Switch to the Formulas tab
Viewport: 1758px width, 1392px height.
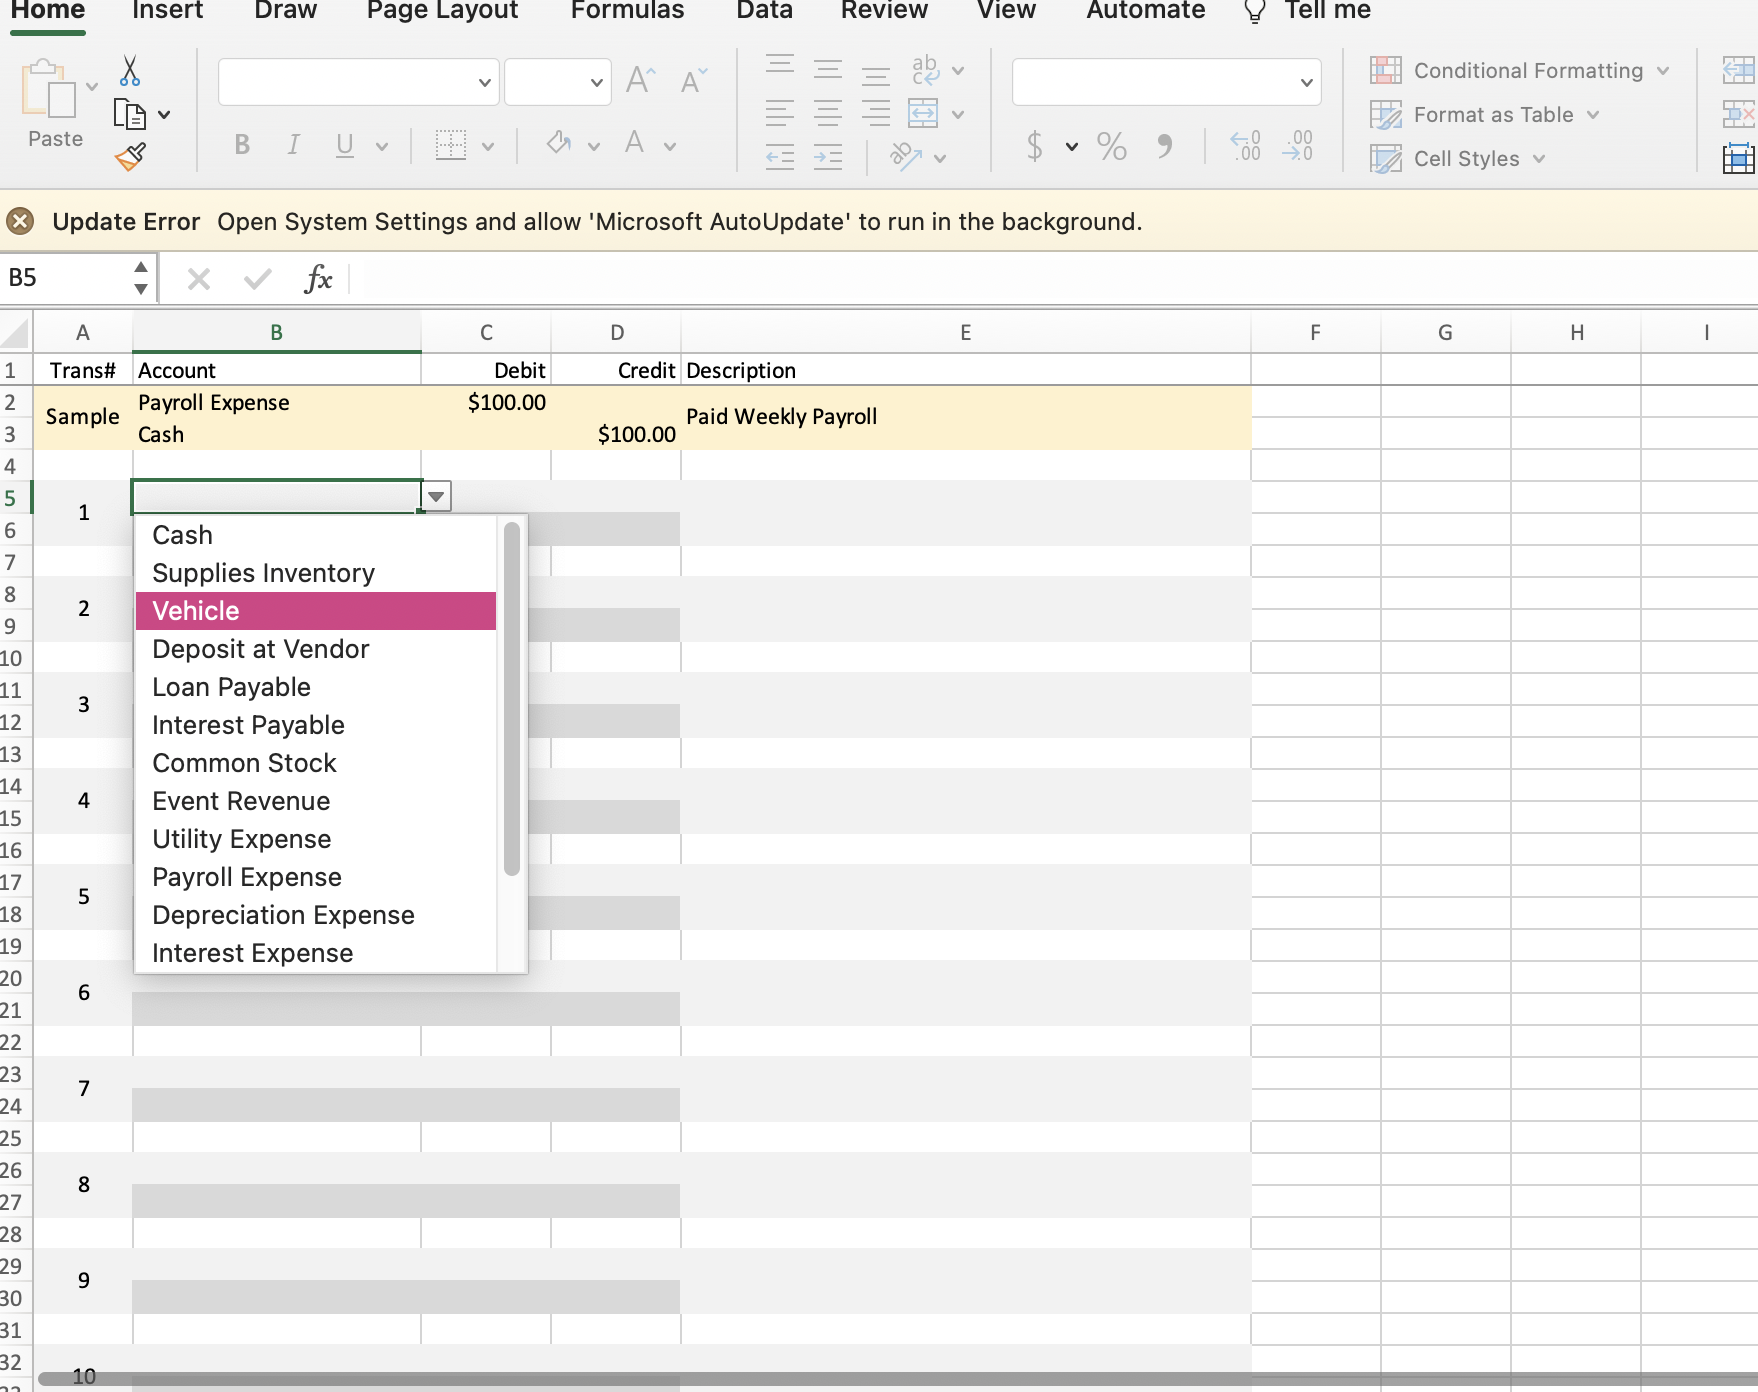pyautogui.click(x=627, y=12)
